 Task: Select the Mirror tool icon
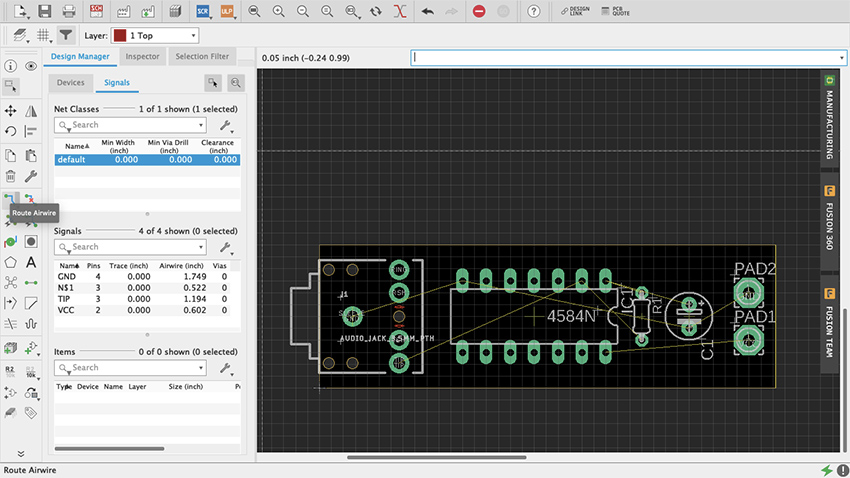click(31, 111)
